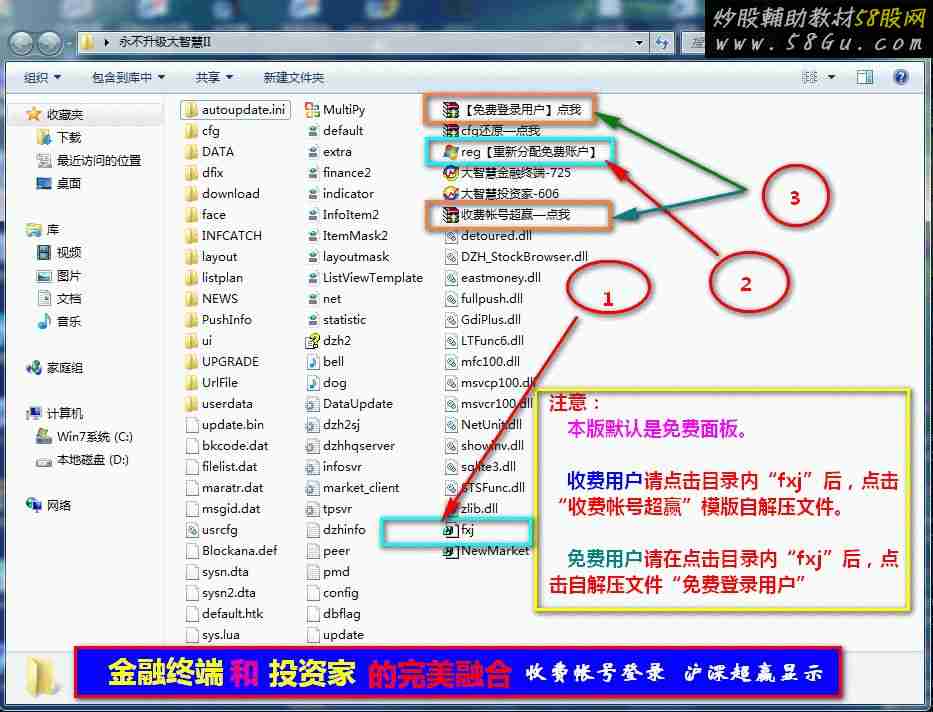Select the dzh2 help file icon
Screen dimensions: 933x712
(x=312, y=341)
